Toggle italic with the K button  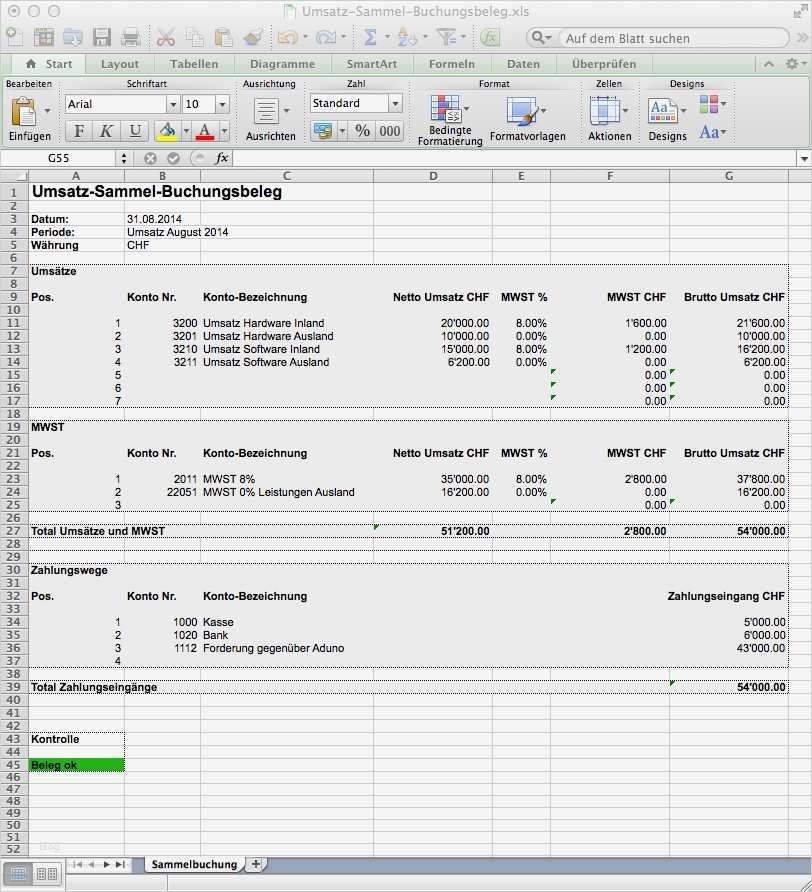pyautogui.click(x=106, y=131)
